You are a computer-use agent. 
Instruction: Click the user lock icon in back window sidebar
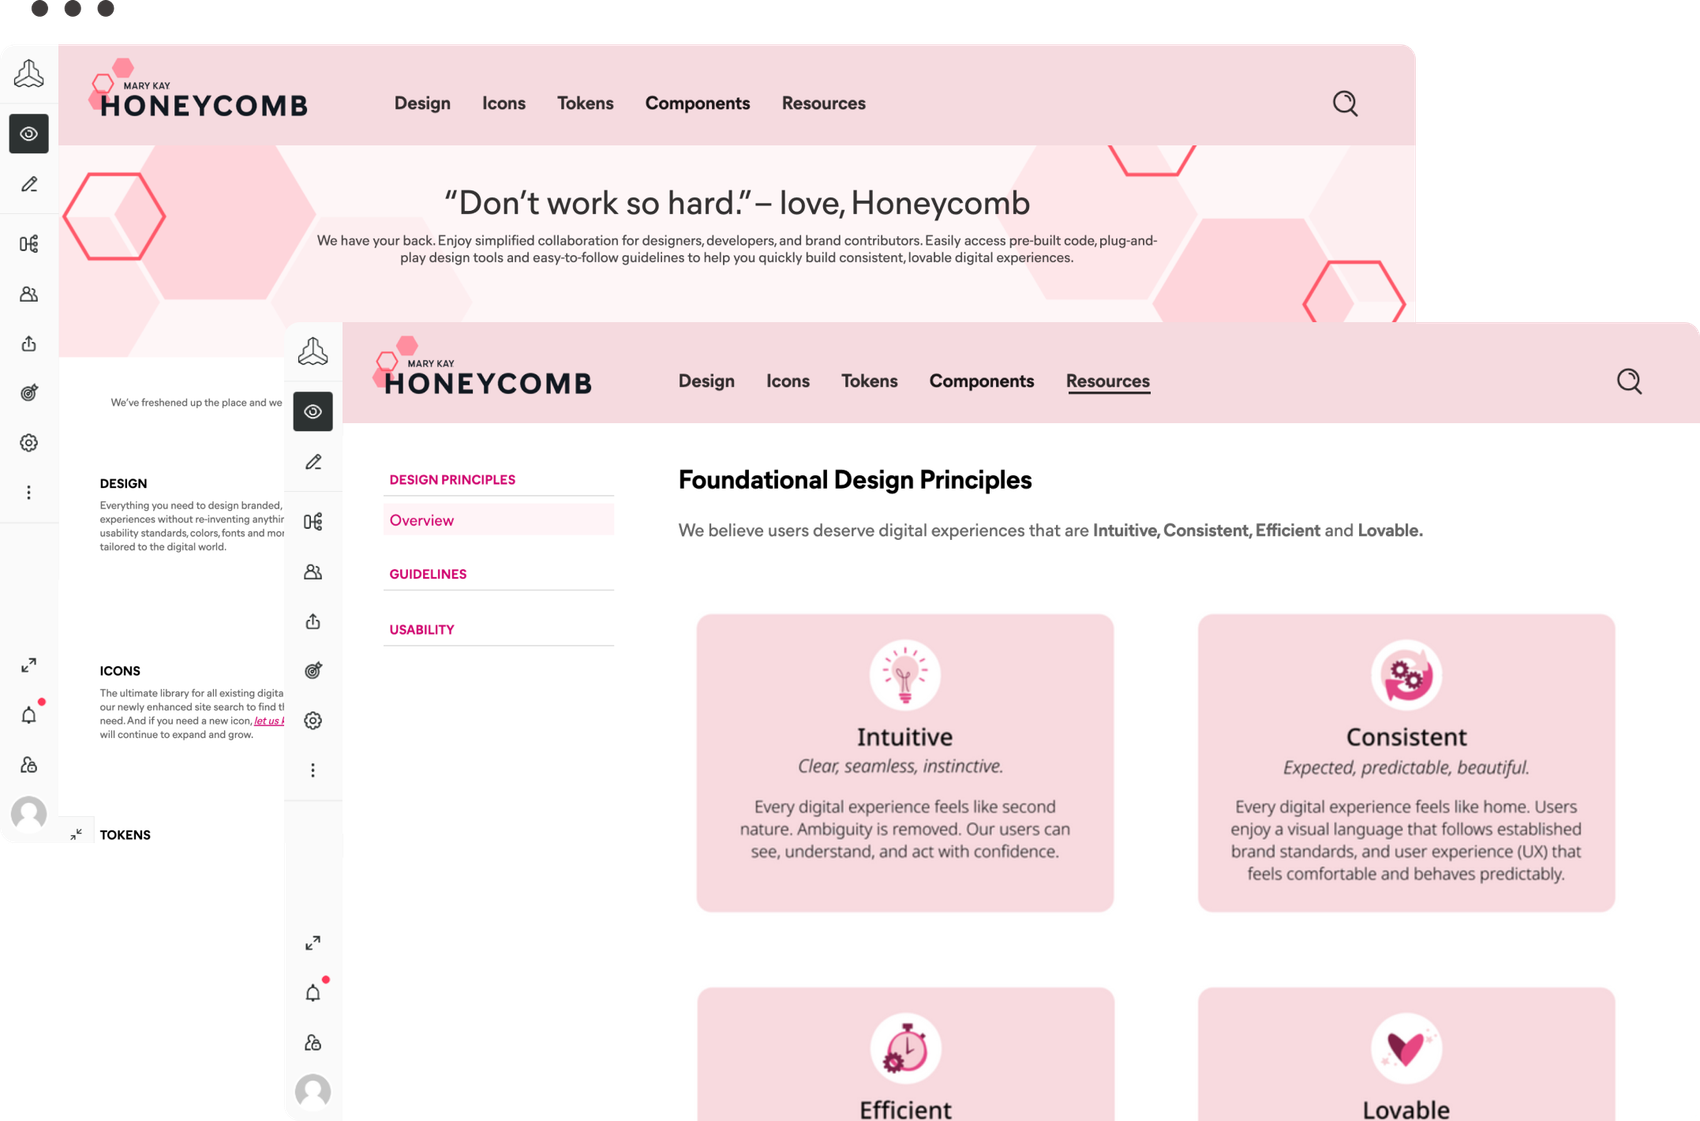click(x=29, y=765)
